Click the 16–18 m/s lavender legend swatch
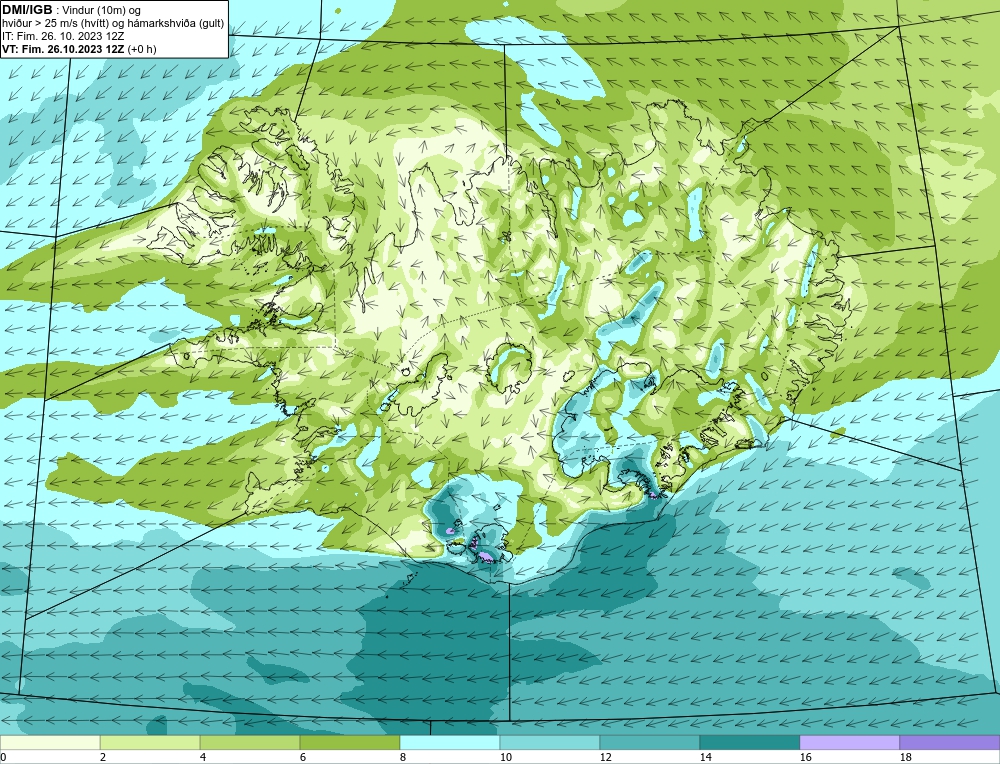The height and width of the screenshot is (764, 1000). pyautogui.click(x=849, y=742)
